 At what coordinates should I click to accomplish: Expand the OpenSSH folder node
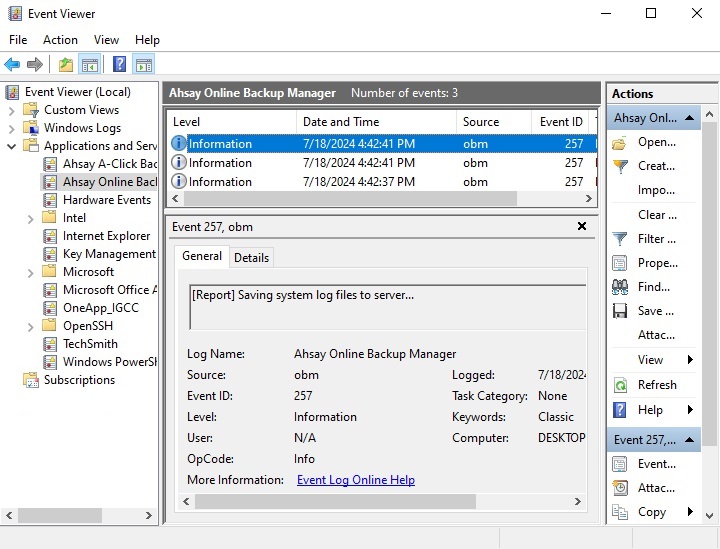[30, 326]
